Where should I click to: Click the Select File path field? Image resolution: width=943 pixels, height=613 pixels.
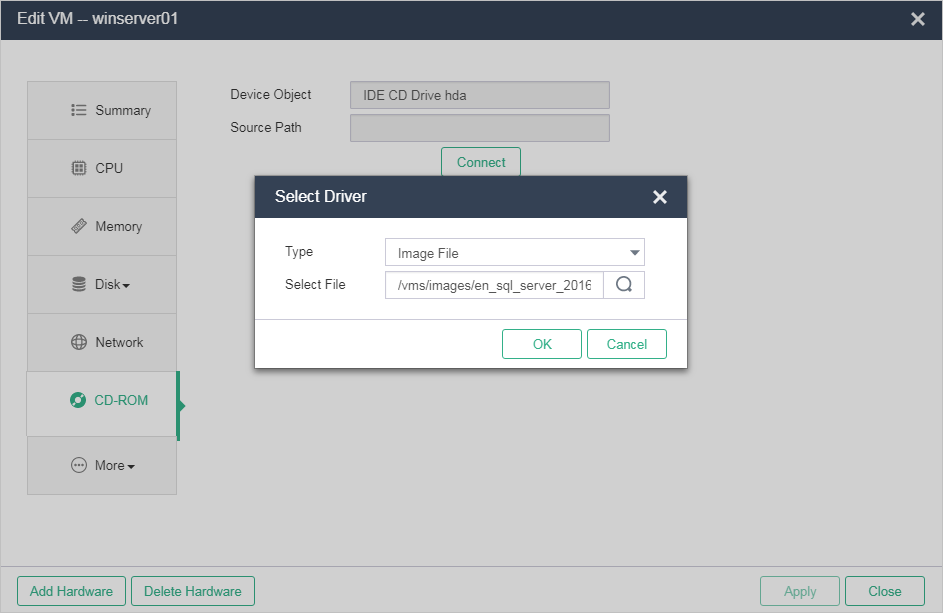coord(493,284)
